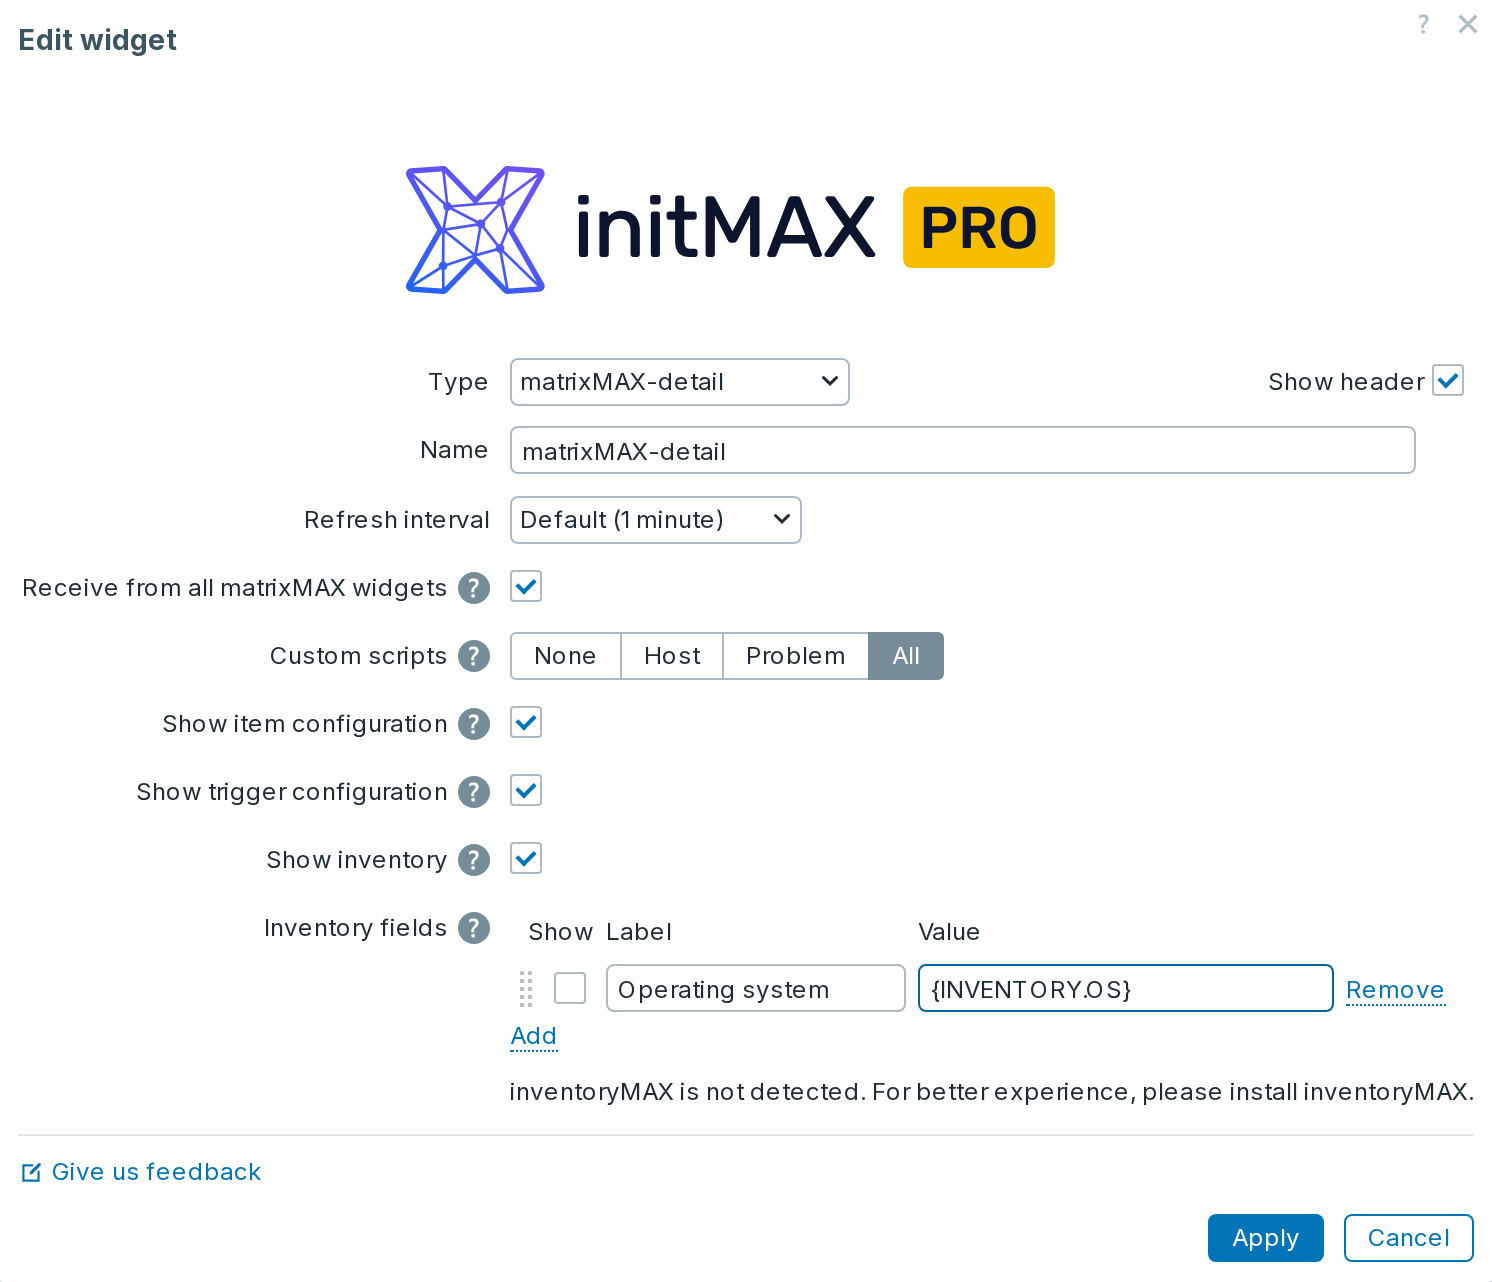Enable Show checkbox for Operating system field
The height and width of the screenshot is (1282, 1492).
(570, 988)
